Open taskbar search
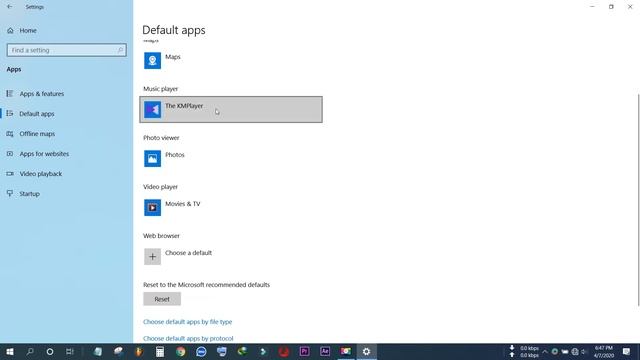640x360 pixels. point(30,352)
